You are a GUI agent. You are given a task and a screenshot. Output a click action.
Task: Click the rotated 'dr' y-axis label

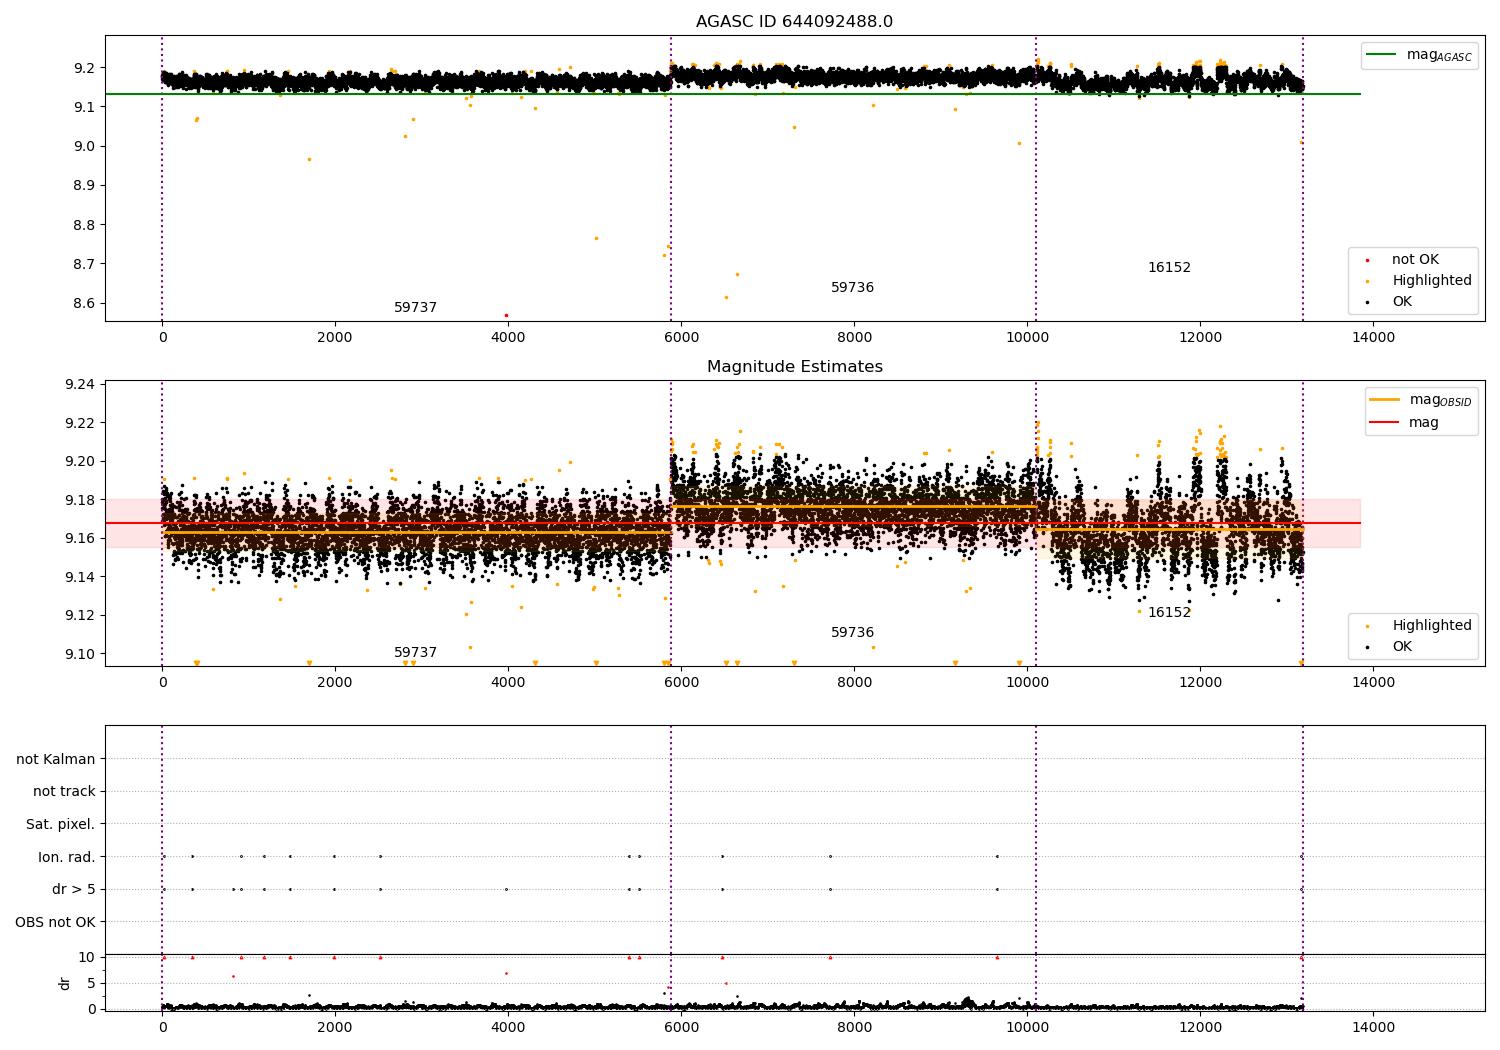pos(65,983)
